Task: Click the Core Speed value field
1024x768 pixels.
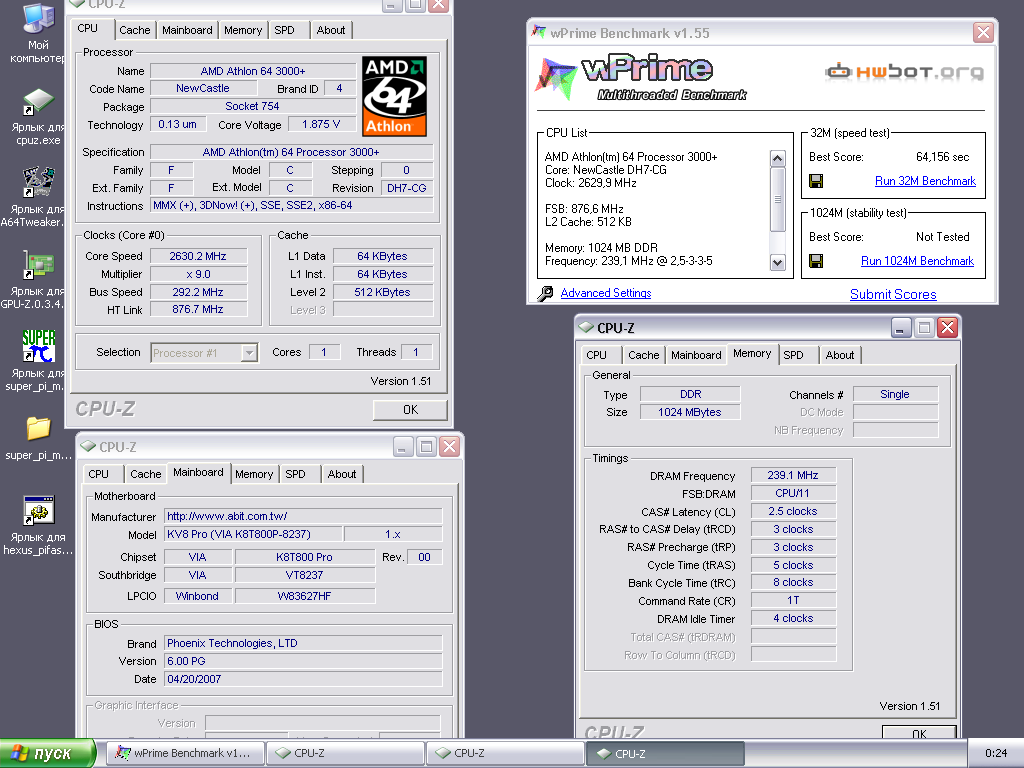Action: coord(198,256)
